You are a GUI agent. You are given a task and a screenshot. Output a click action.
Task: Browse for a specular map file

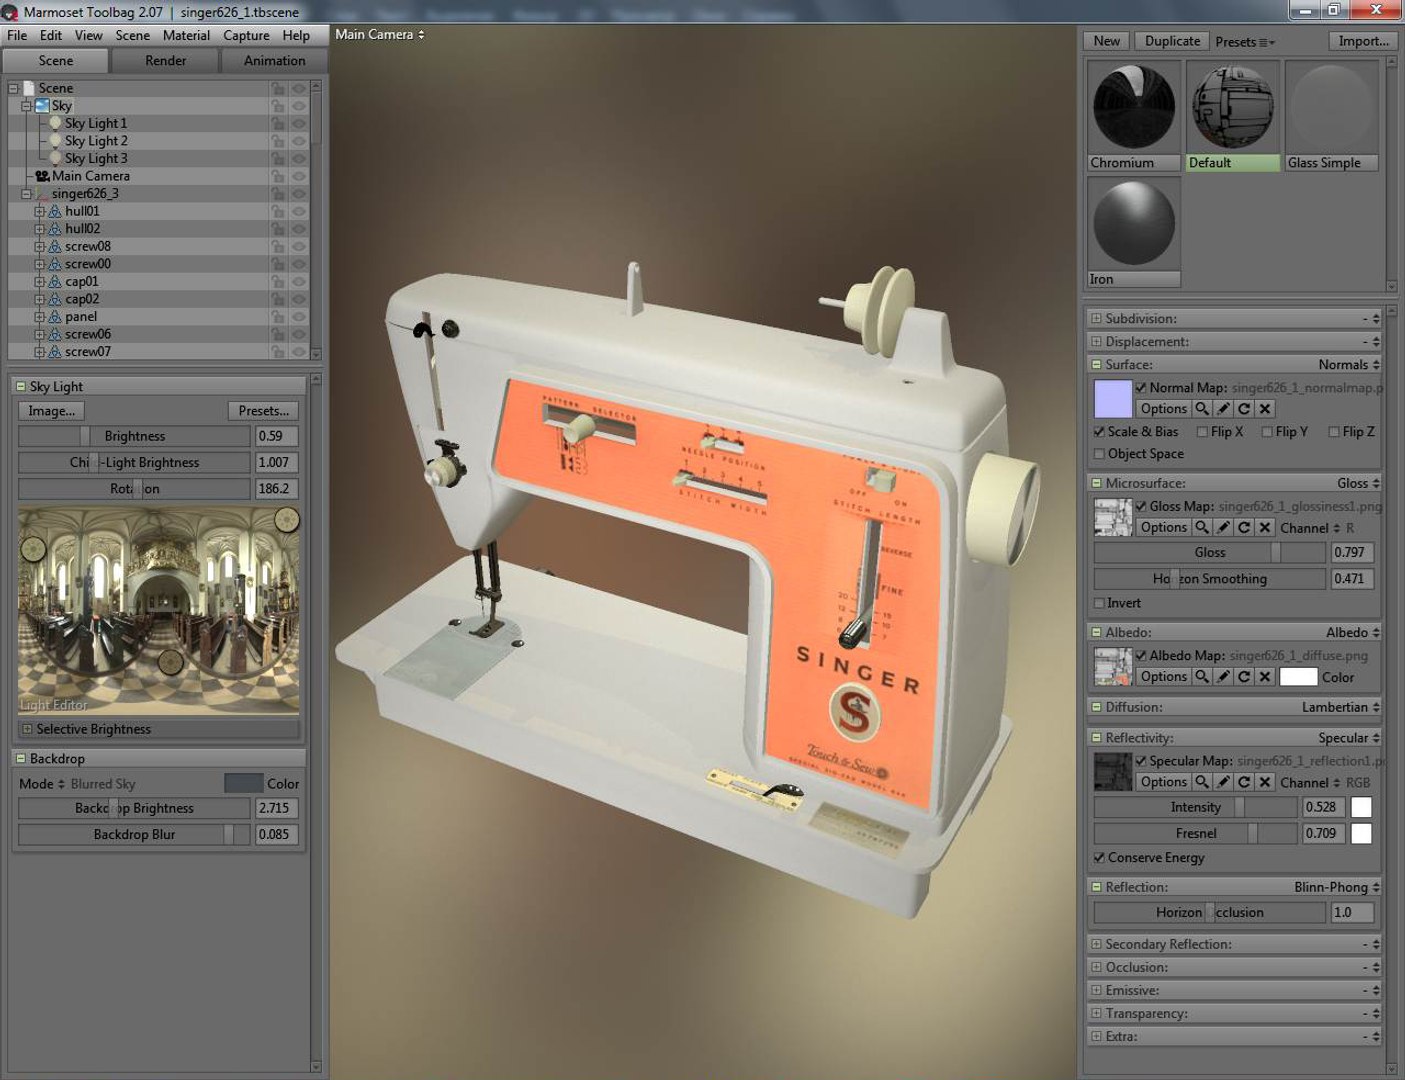coord(1202,782)
